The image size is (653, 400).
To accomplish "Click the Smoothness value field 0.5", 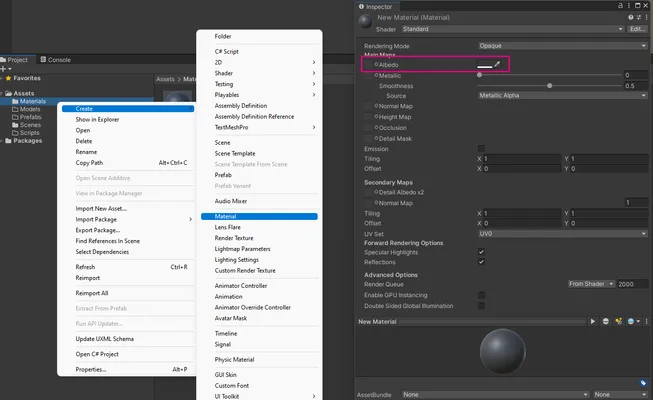I will (636, 86).
